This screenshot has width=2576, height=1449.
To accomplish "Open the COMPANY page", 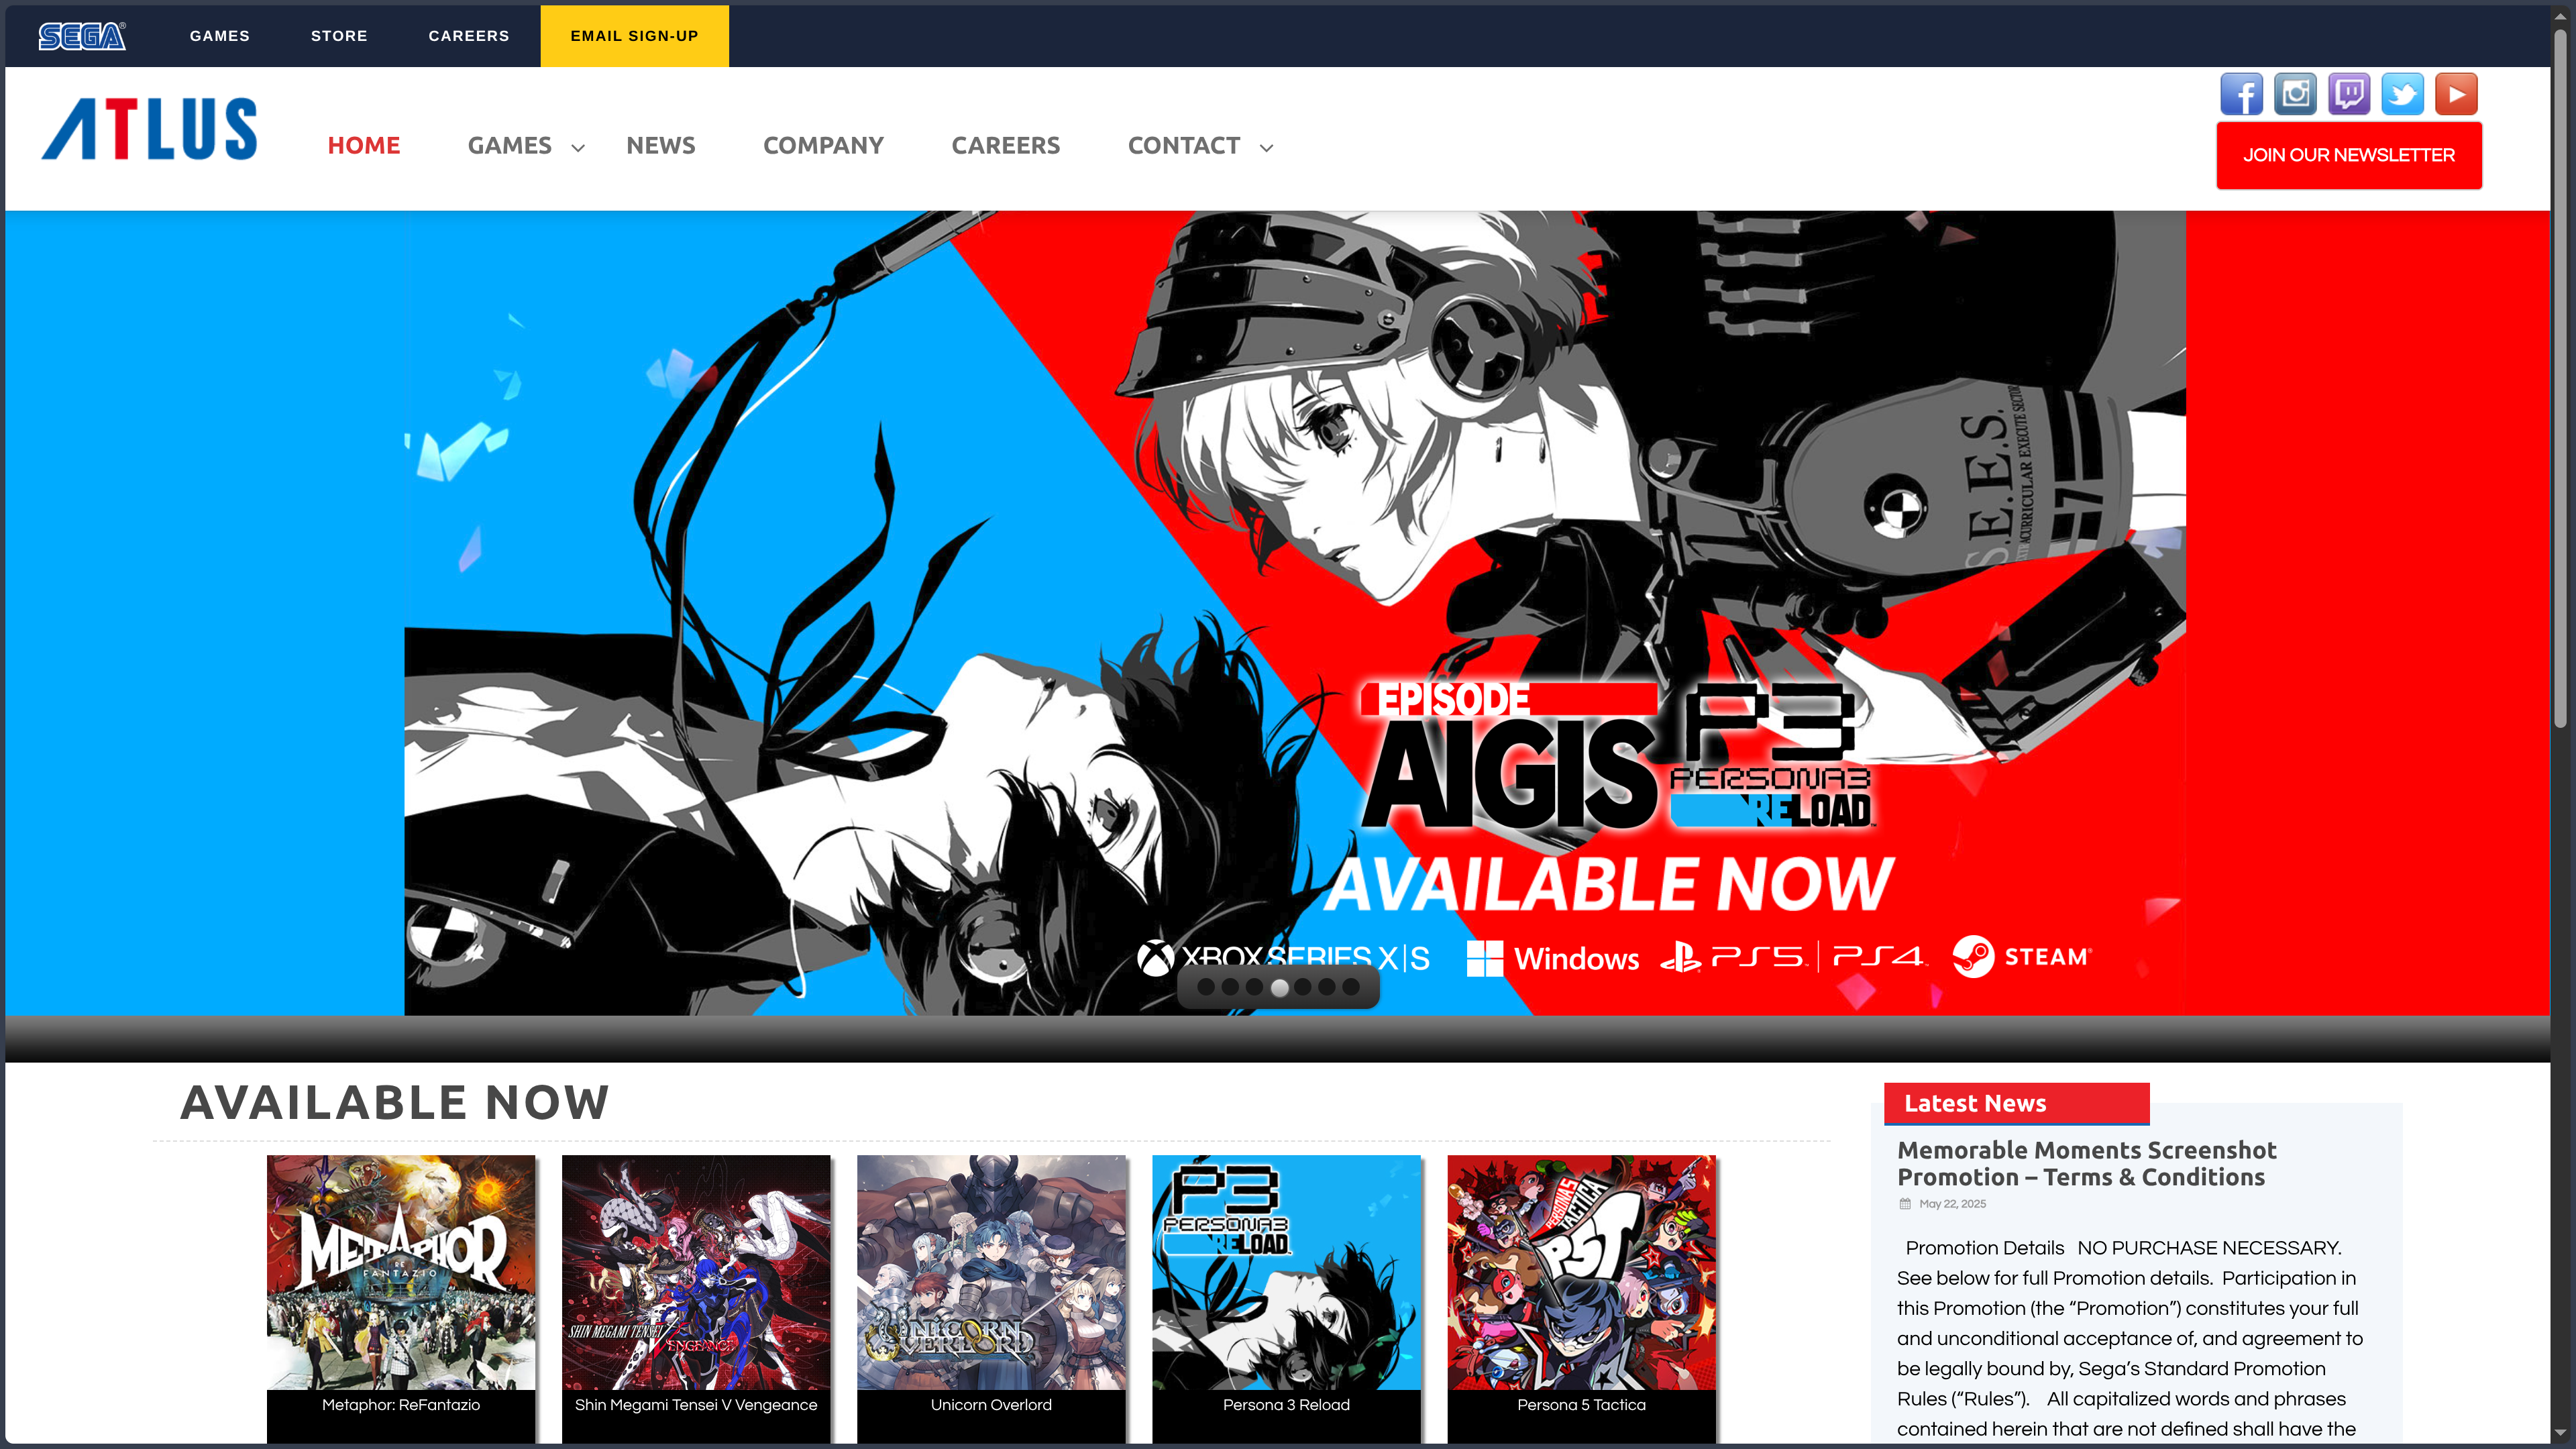I will [x=823, y=146].
